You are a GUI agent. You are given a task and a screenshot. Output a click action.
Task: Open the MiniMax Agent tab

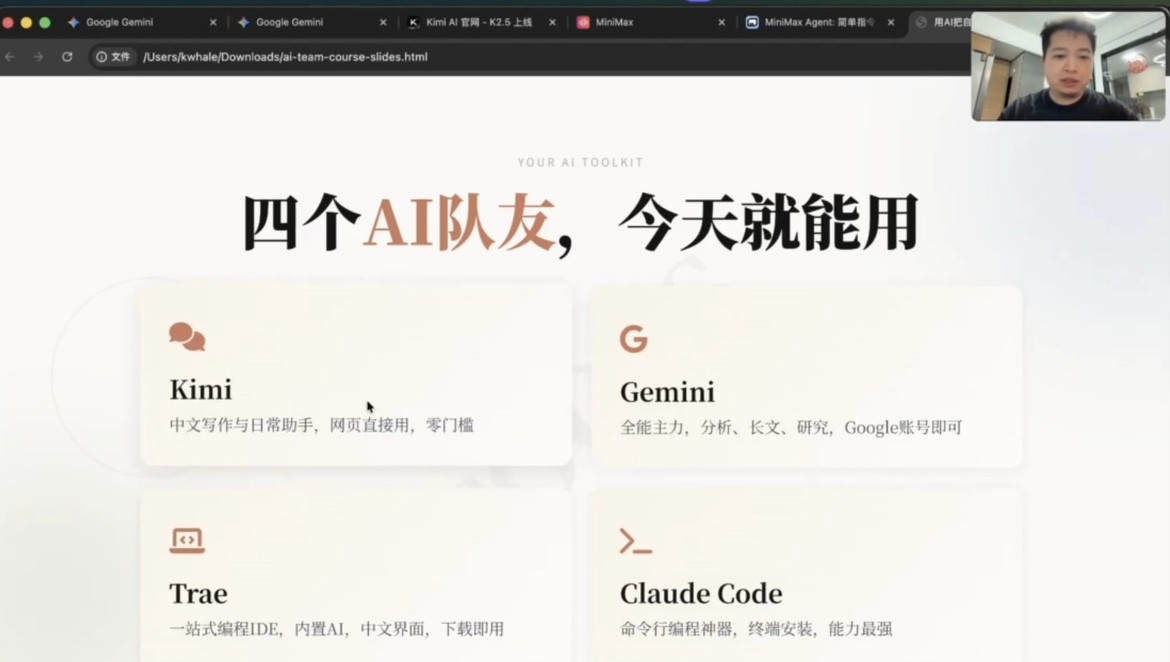819,22
